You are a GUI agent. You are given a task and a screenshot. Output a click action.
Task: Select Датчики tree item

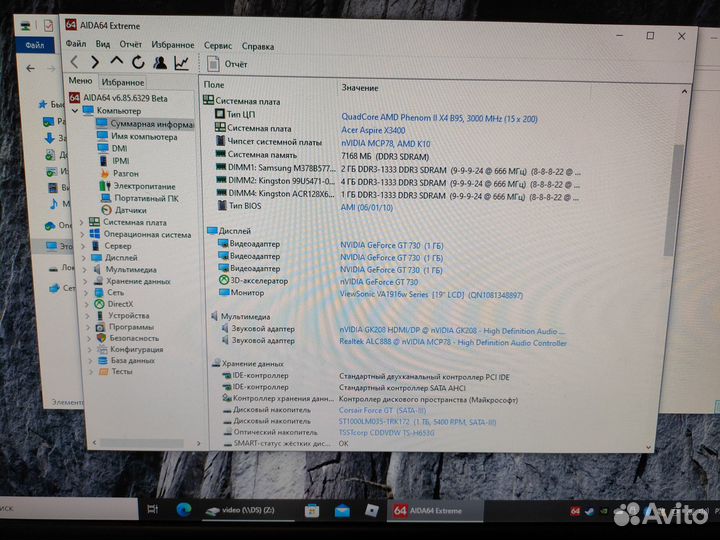coord(124,210)
